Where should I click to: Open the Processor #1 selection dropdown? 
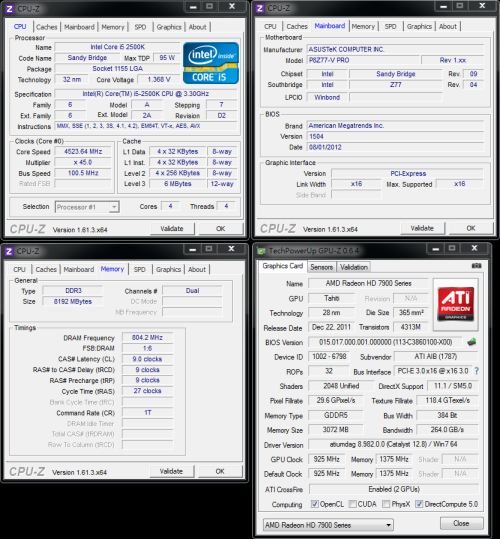click(87, 207)
